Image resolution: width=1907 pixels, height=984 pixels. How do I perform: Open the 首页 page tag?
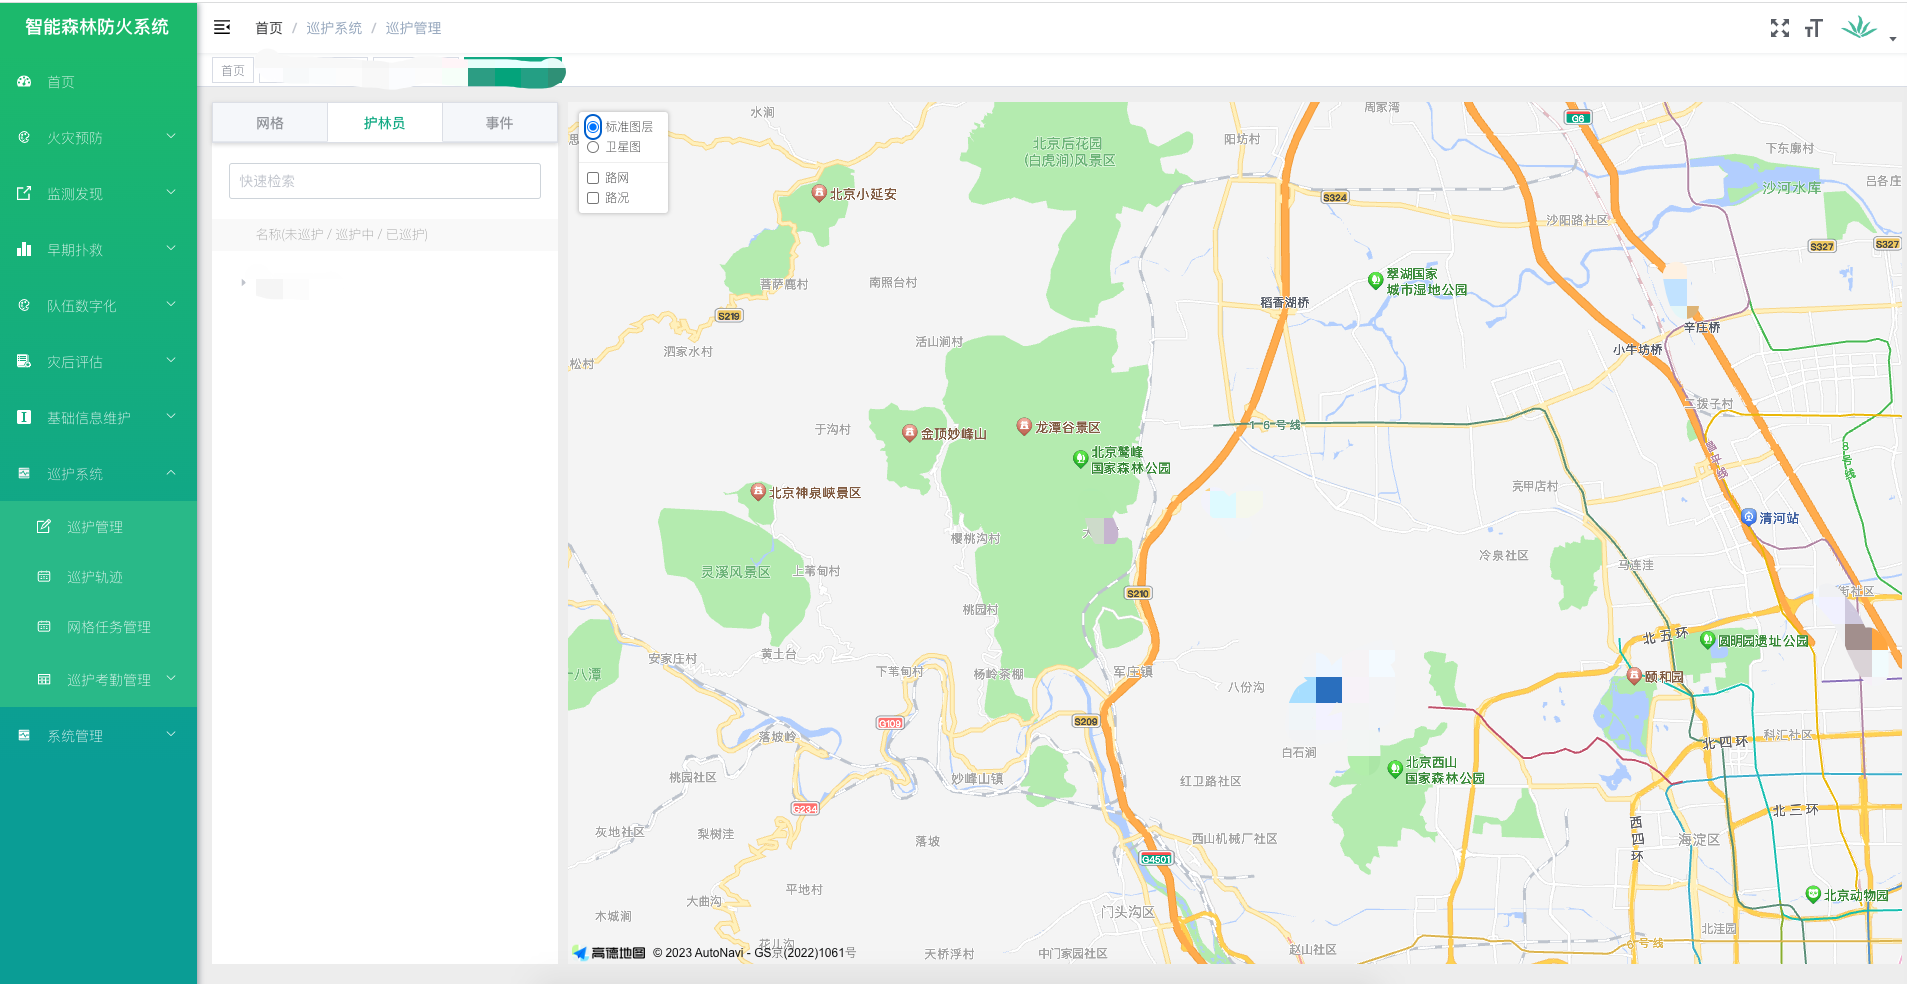(x=233, y=71)
